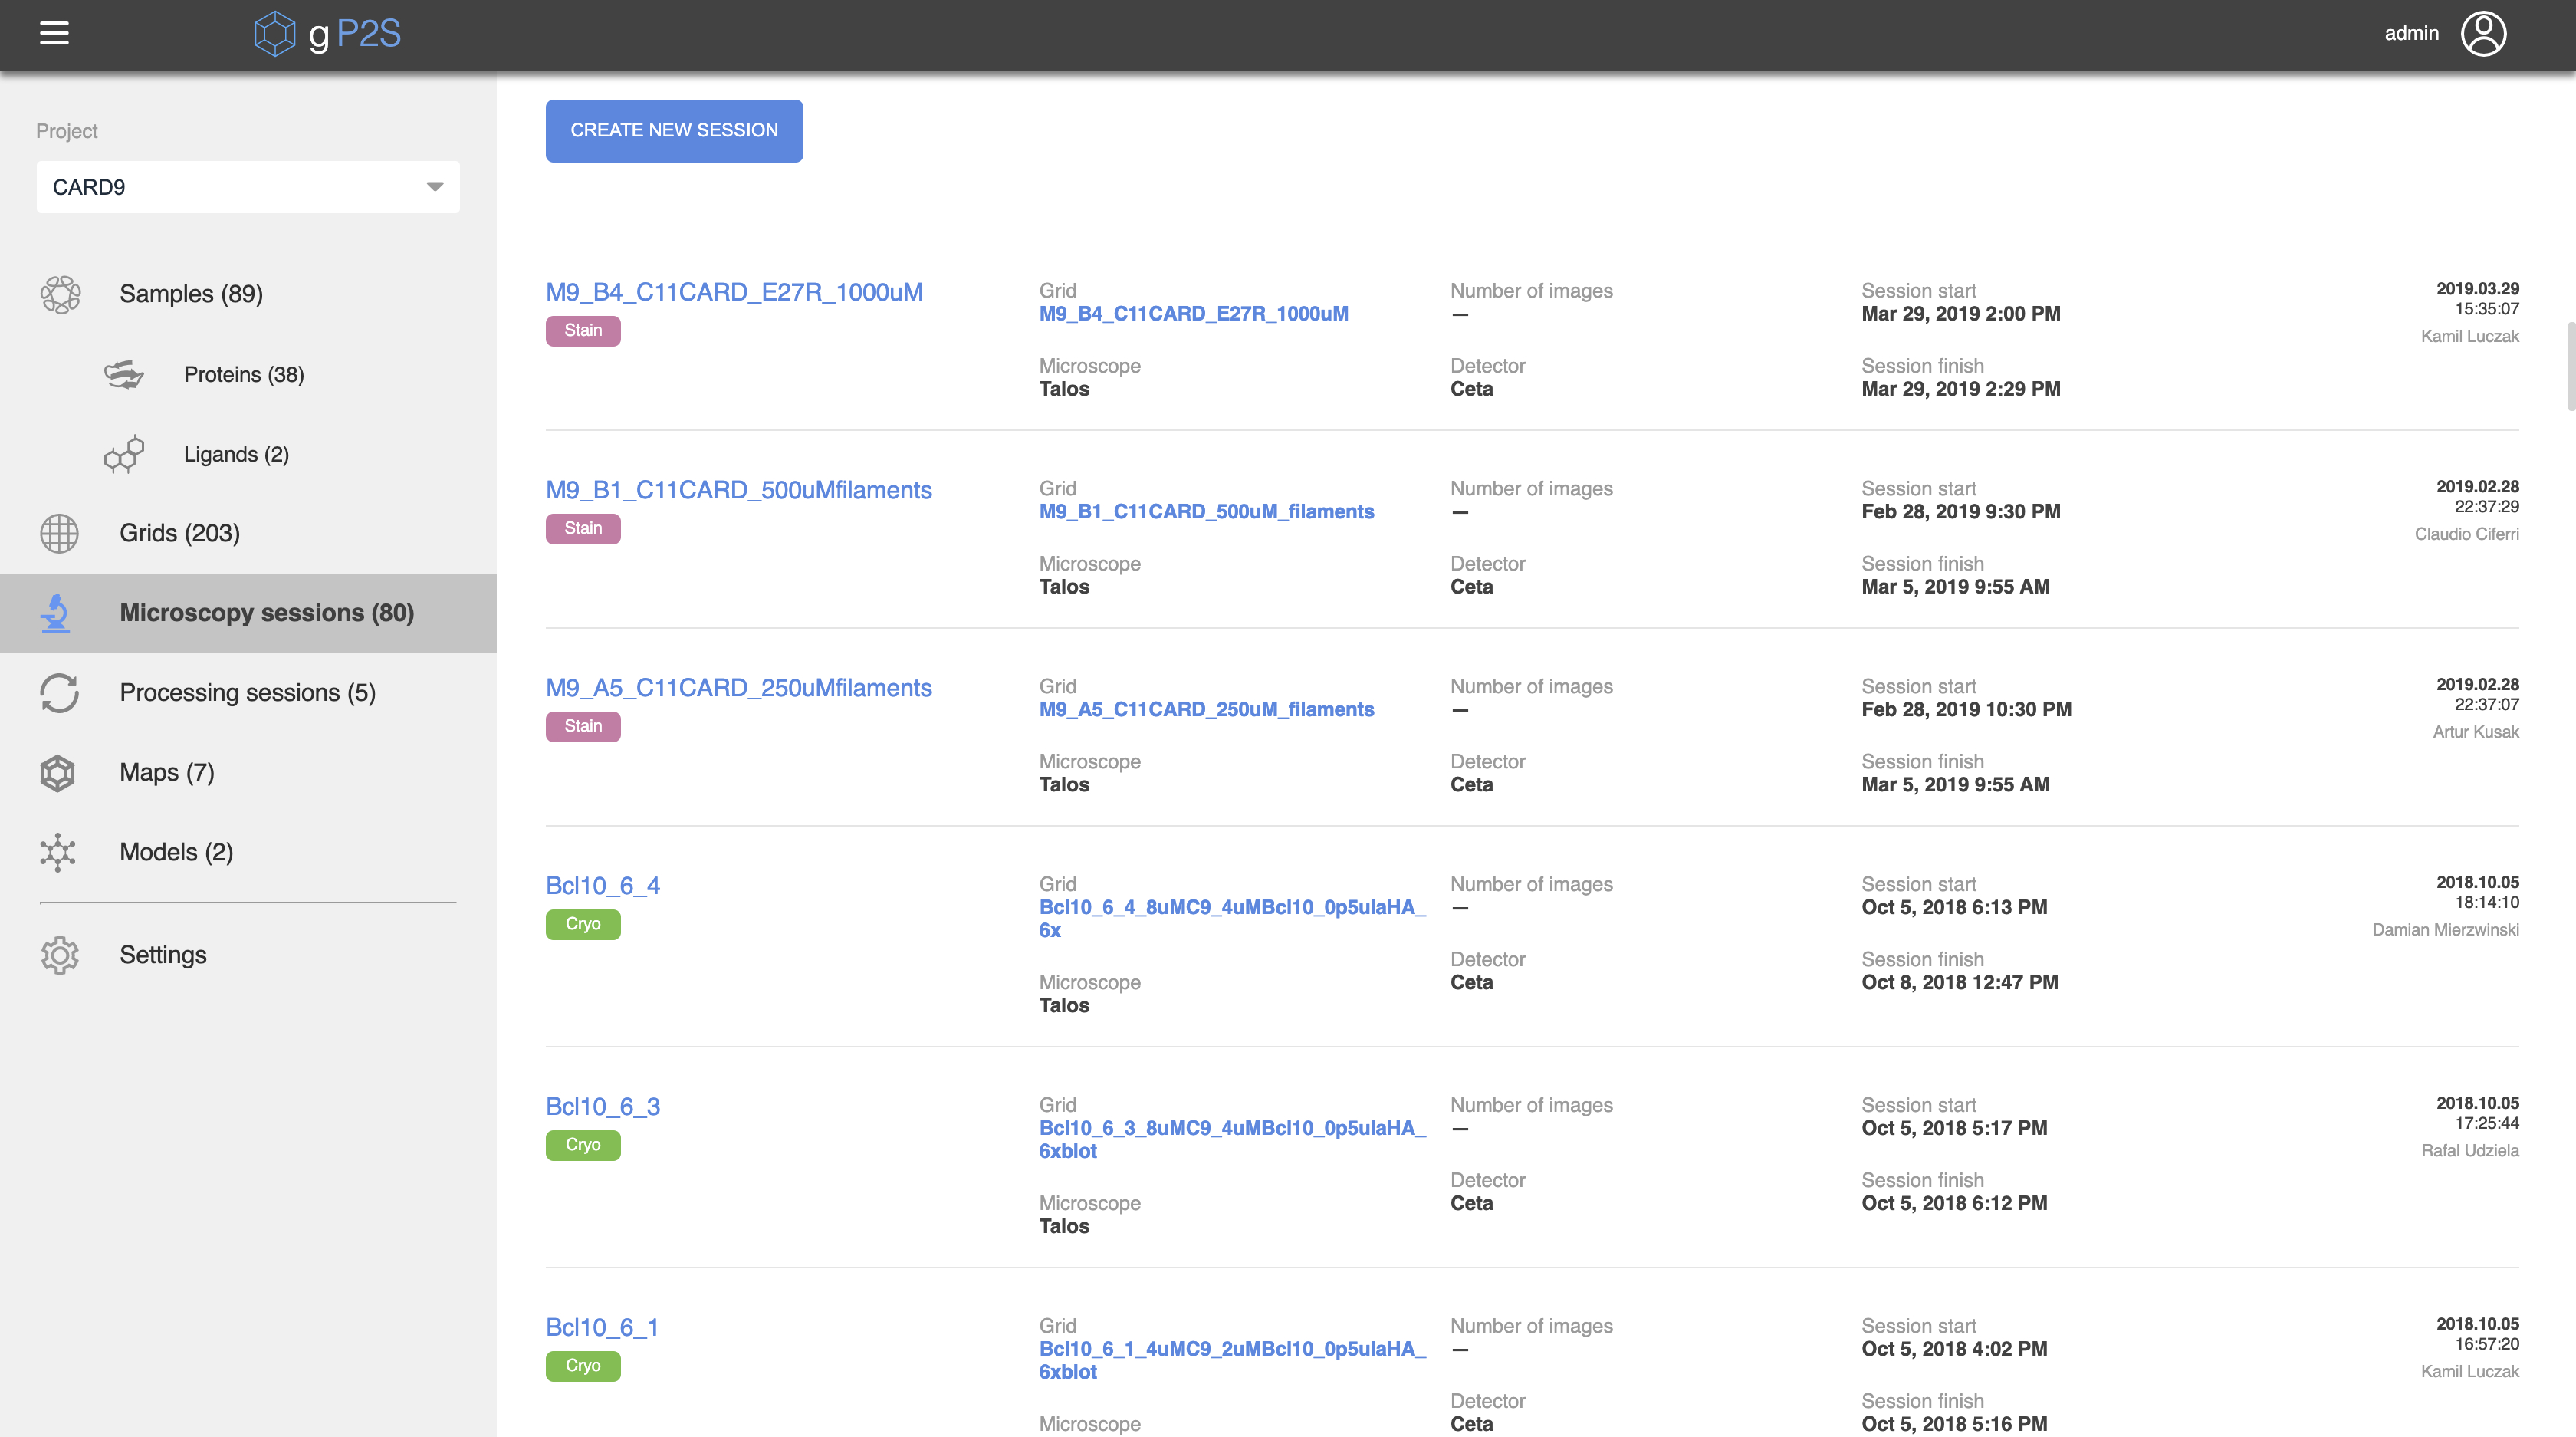The image size is (2576, 1437).
Task: Select Microscopy sessions (80) menu item
Action: [x=266, y=613]
